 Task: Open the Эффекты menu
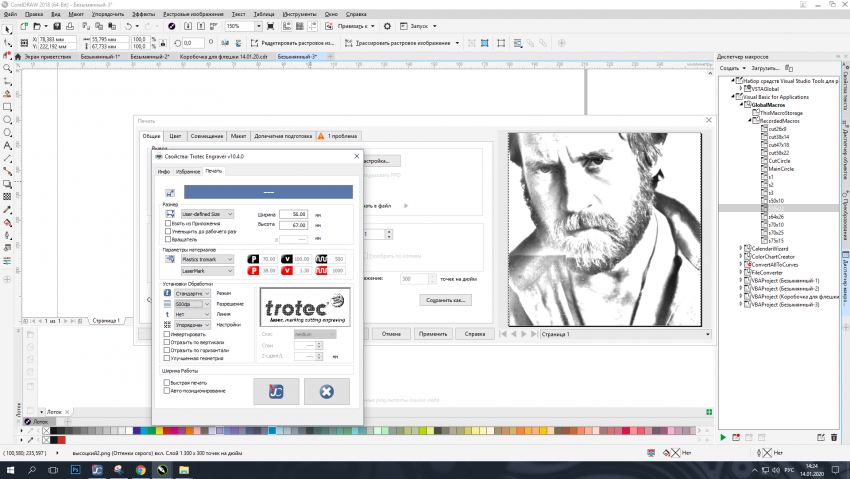click(x=142, y=15)
